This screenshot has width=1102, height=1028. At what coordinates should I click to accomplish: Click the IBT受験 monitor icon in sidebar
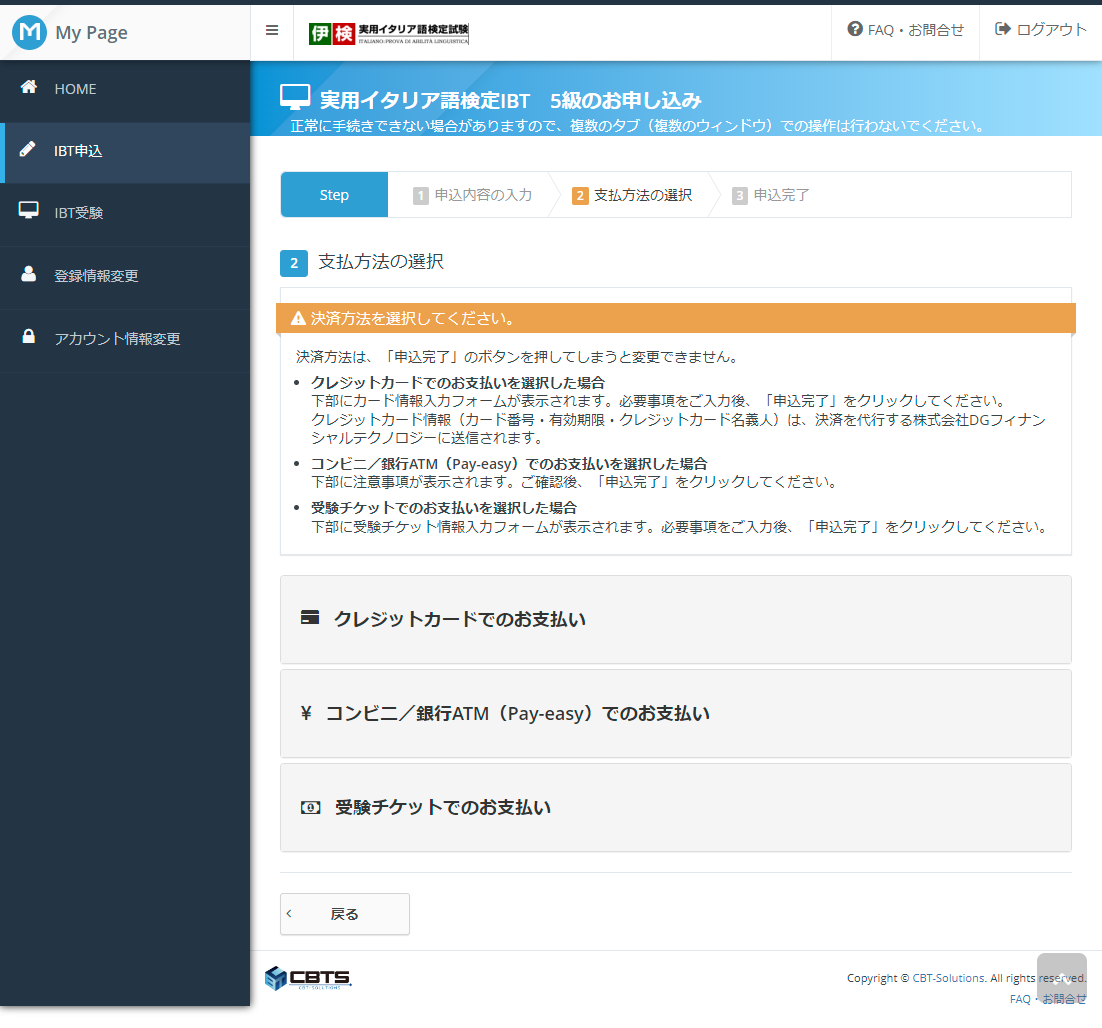click(28, 210)
